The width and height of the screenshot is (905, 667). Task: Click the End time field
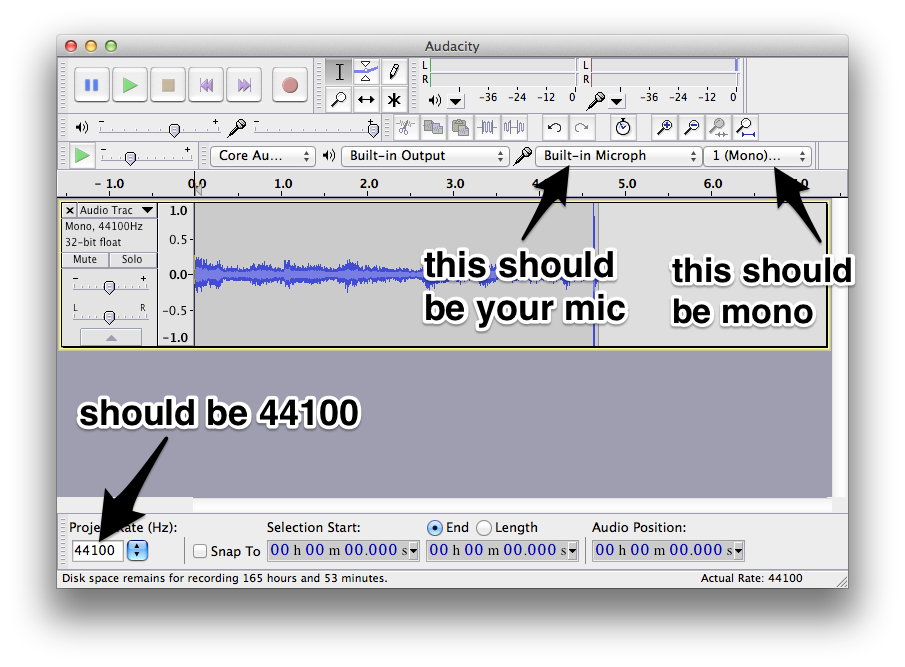502,550
